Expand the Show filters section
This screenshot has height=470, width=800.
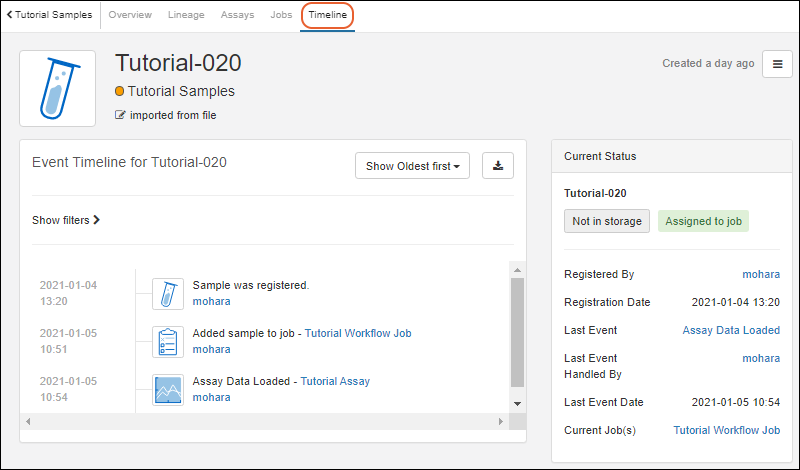pyautogui.click(x=66, y=220)
